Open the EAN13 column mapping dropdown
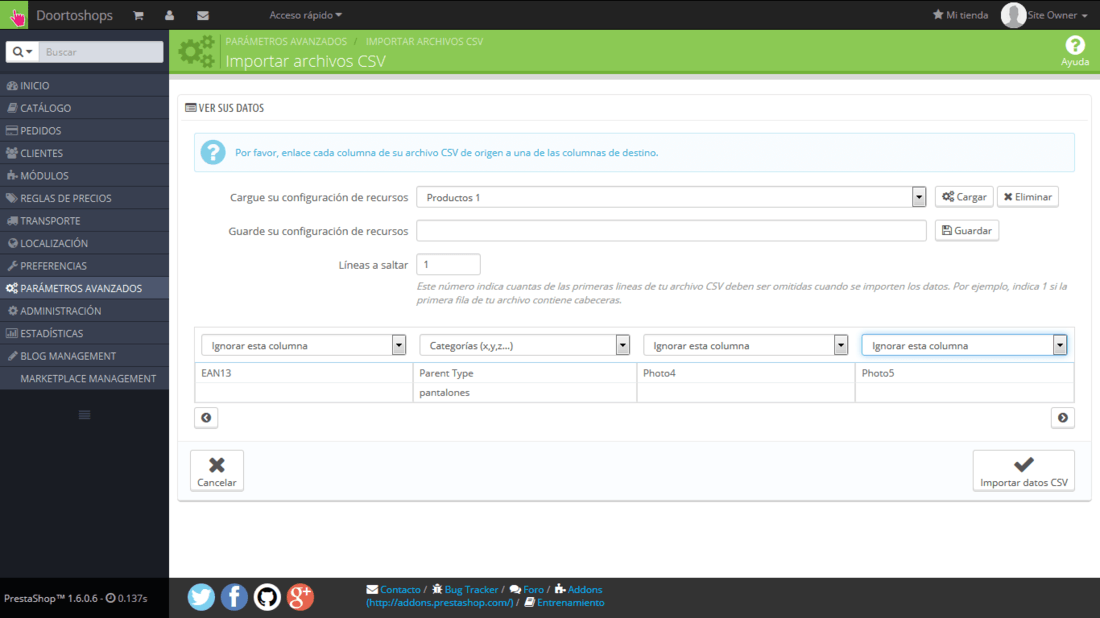Image resolution: width=1100 pixels, height=618 pixels. coord(303,345)
